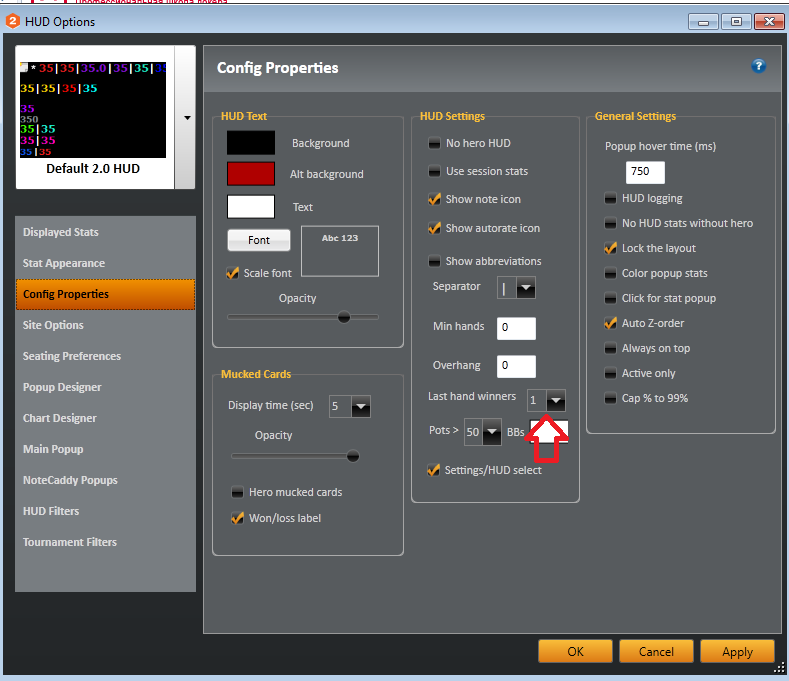Go to Seating Preferences
The image size is (789, 681).
click(71, 356)
